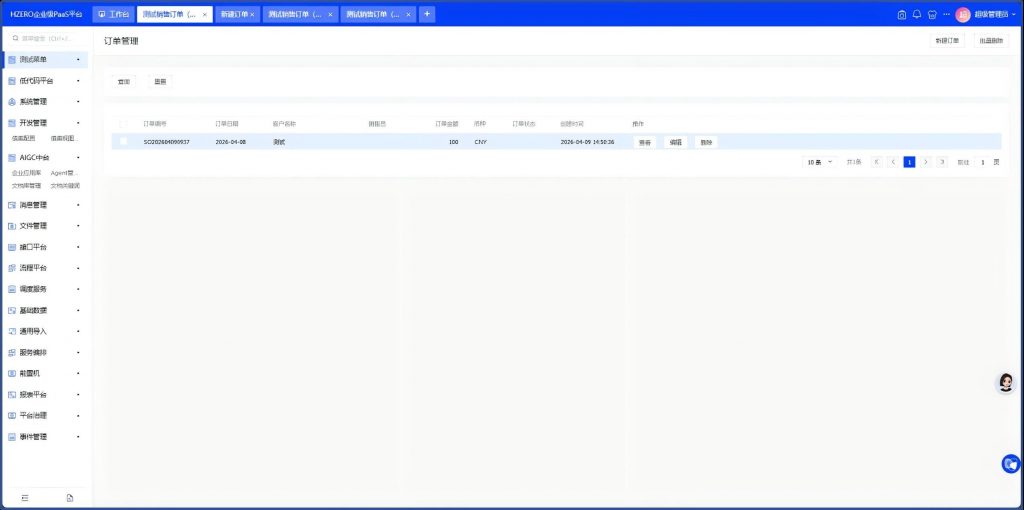Expand the 系统管理 sidebar menu
Image resolution: width=1024 pixels, height=510 pixels.
44,102
